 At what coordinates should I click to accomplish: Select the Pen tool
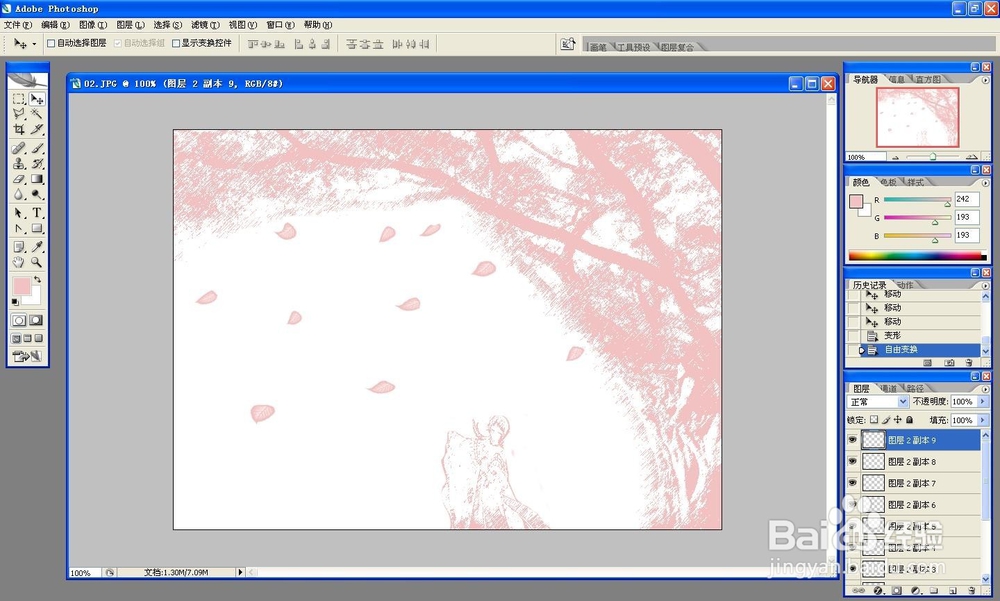[19, 228]
